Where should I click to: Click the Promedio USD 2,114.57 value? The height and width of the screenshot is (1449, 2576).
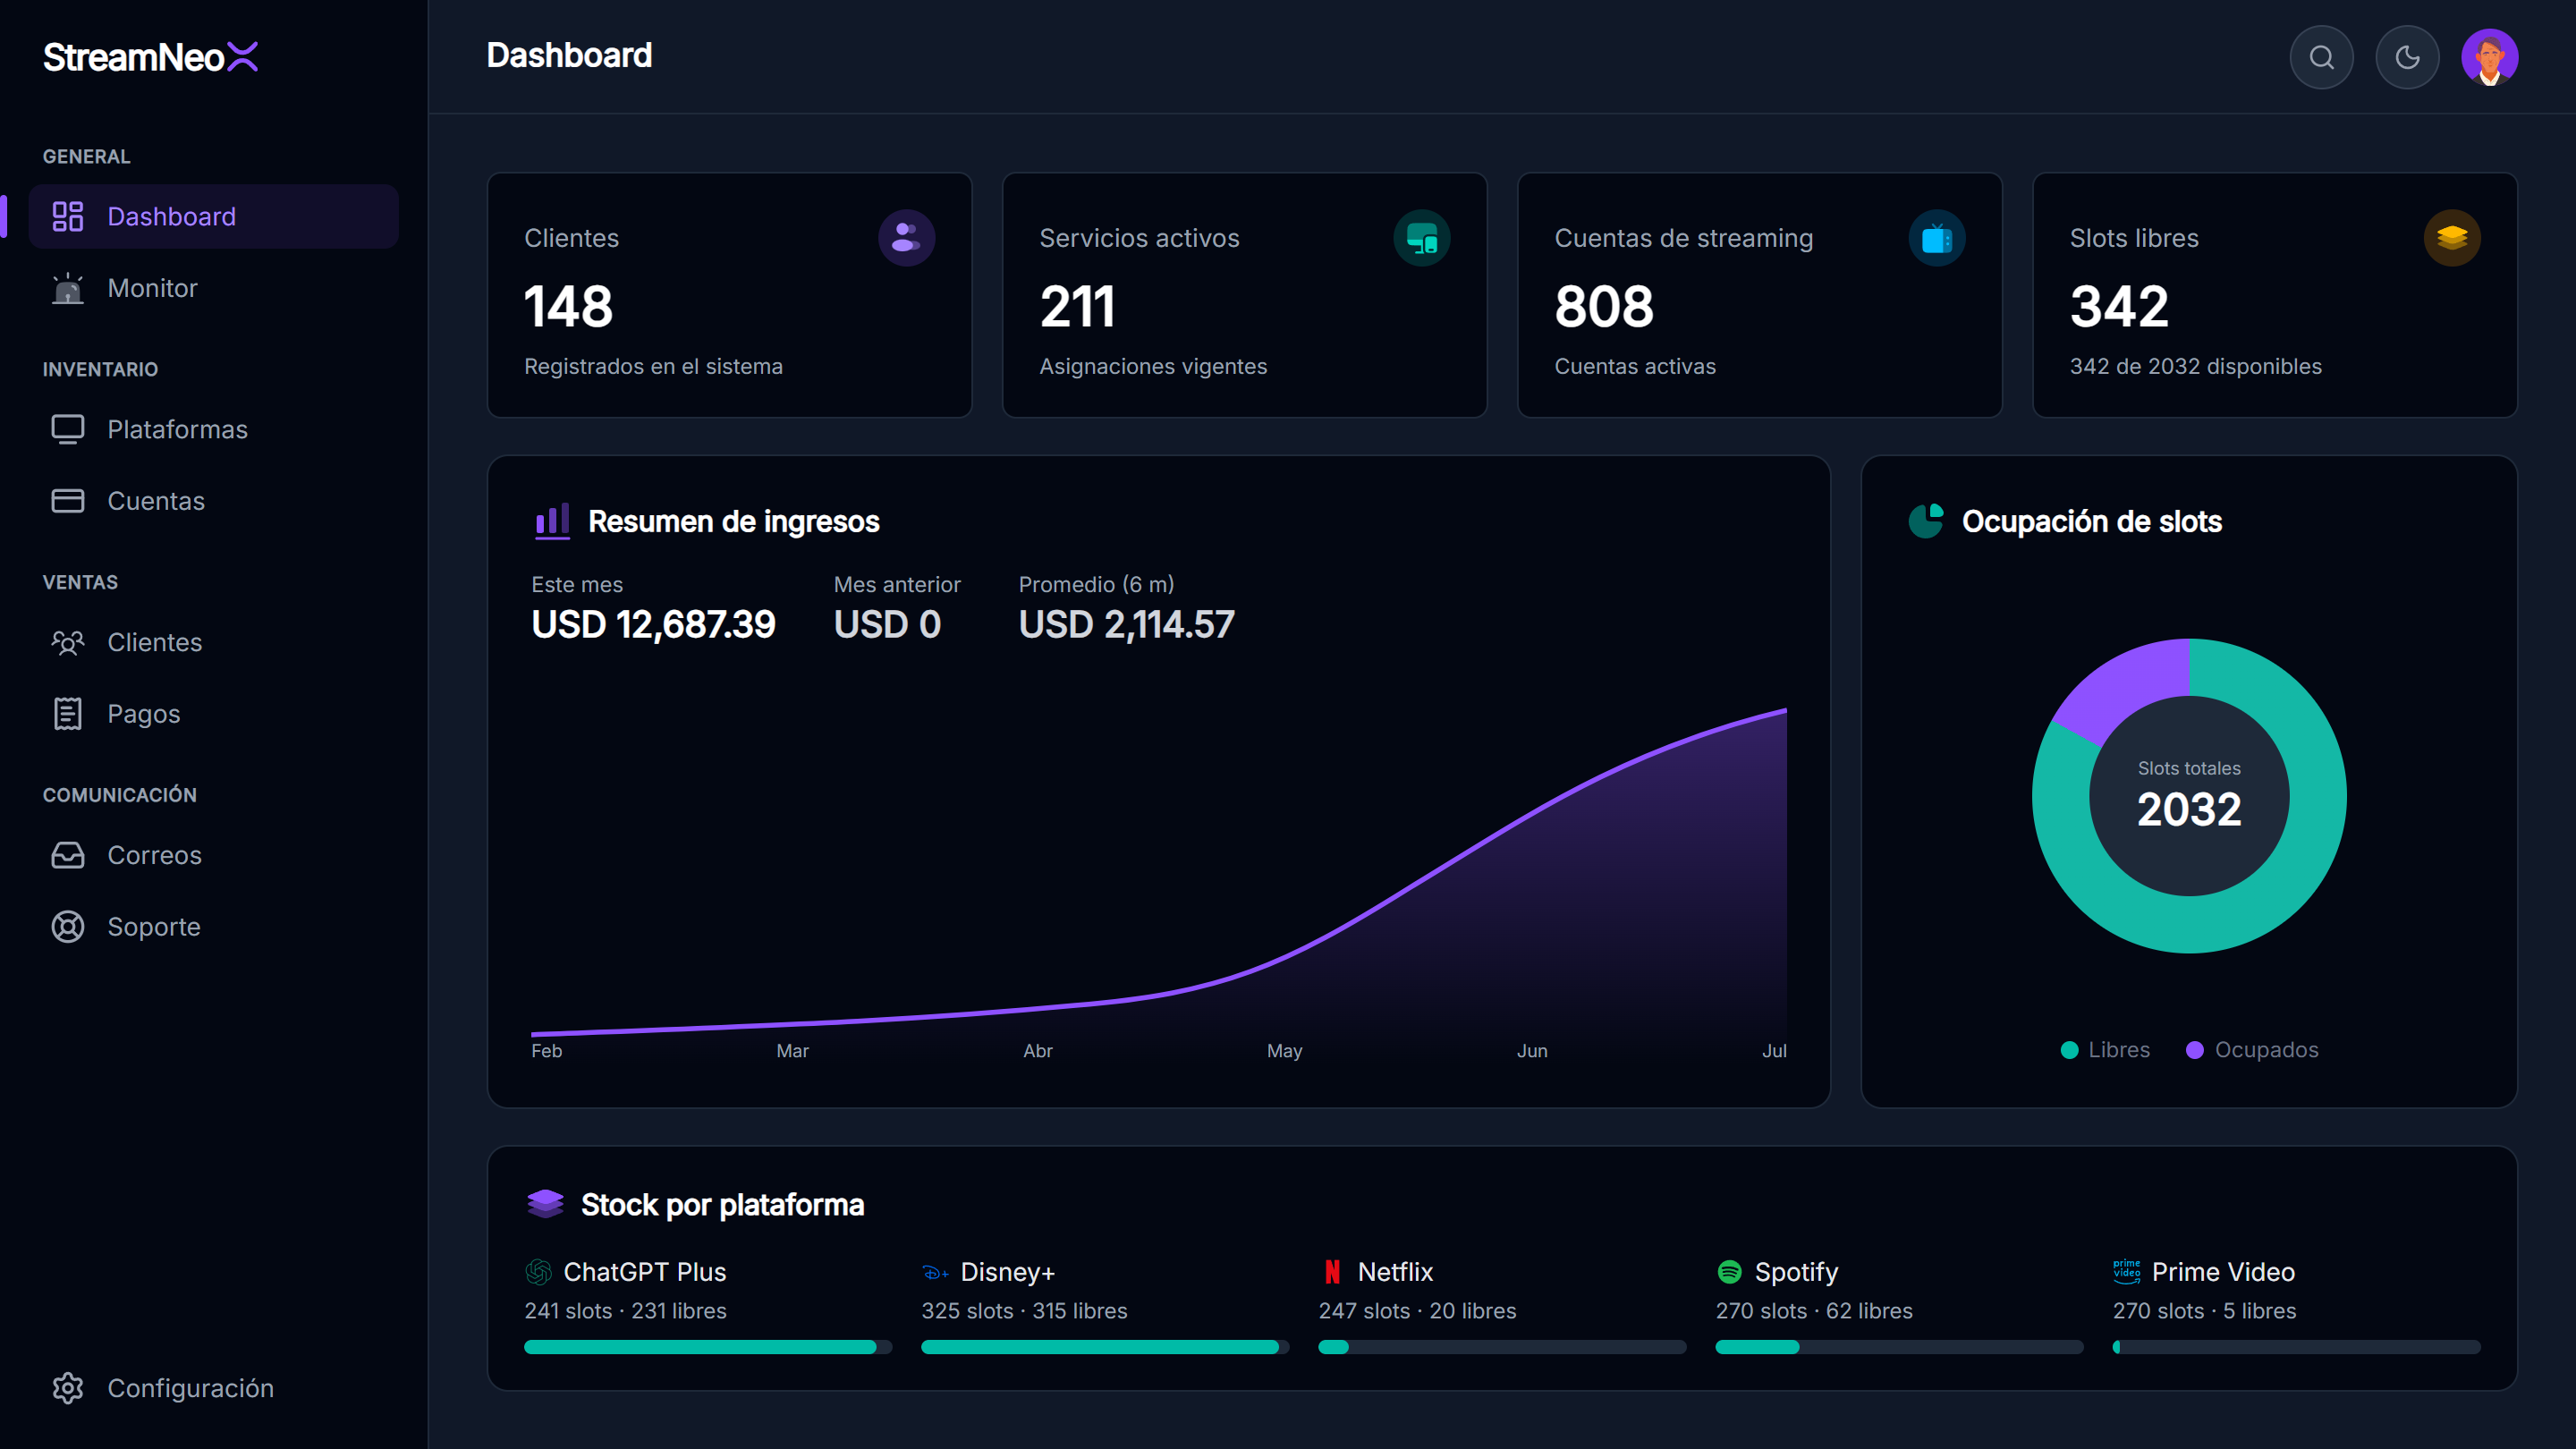click(x=1126, y=624)
